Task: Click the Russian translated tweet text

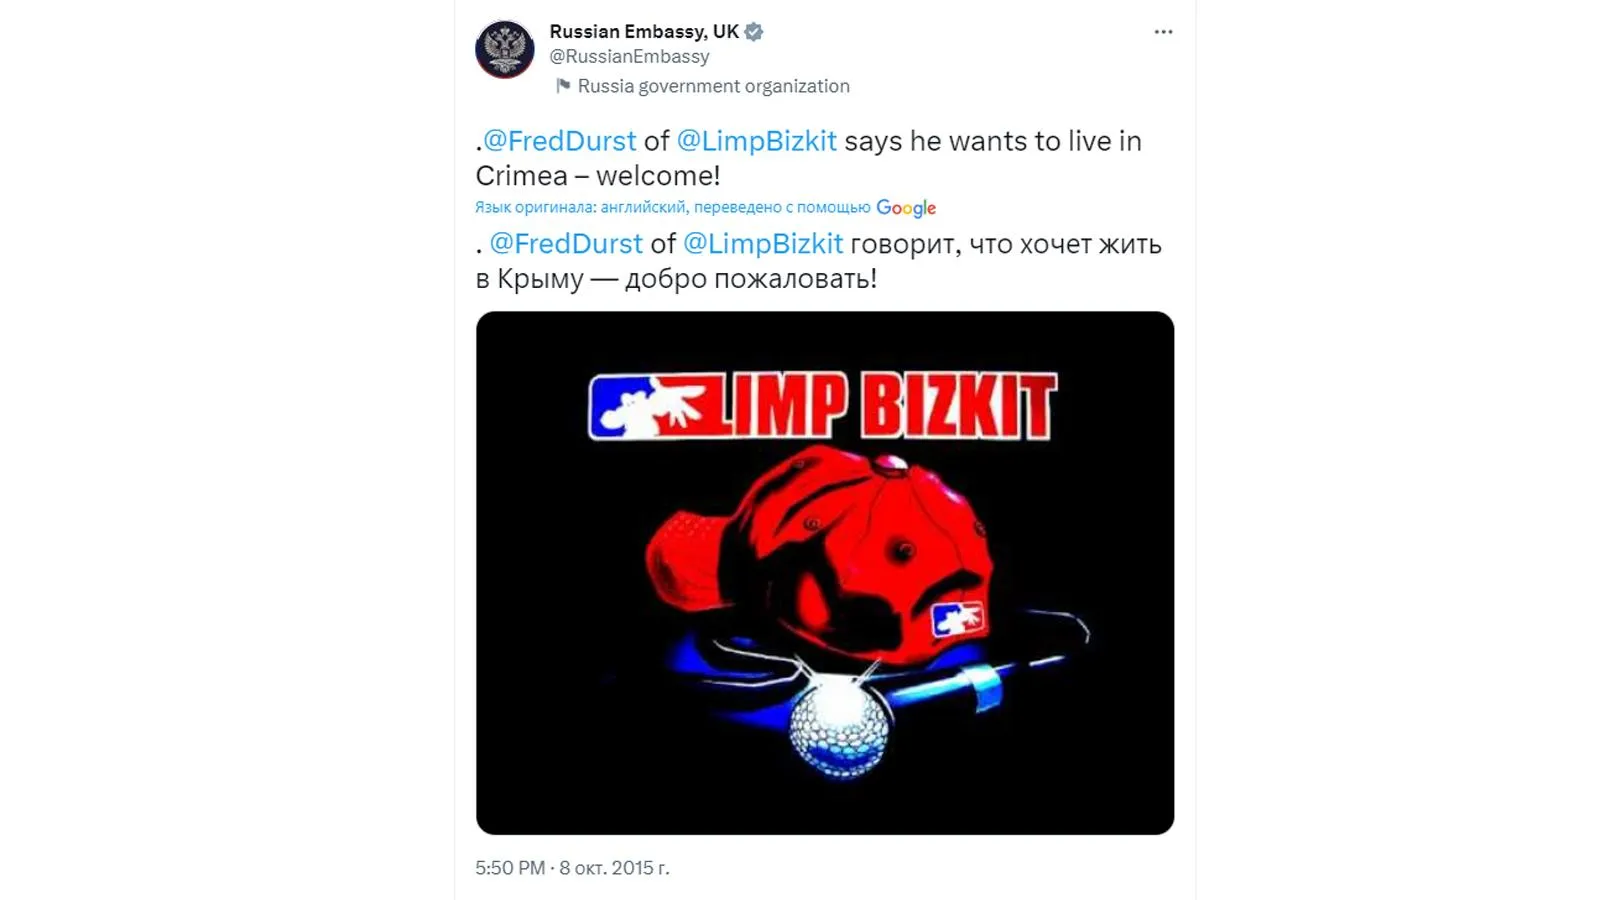Action: click(x=818, y=261)
